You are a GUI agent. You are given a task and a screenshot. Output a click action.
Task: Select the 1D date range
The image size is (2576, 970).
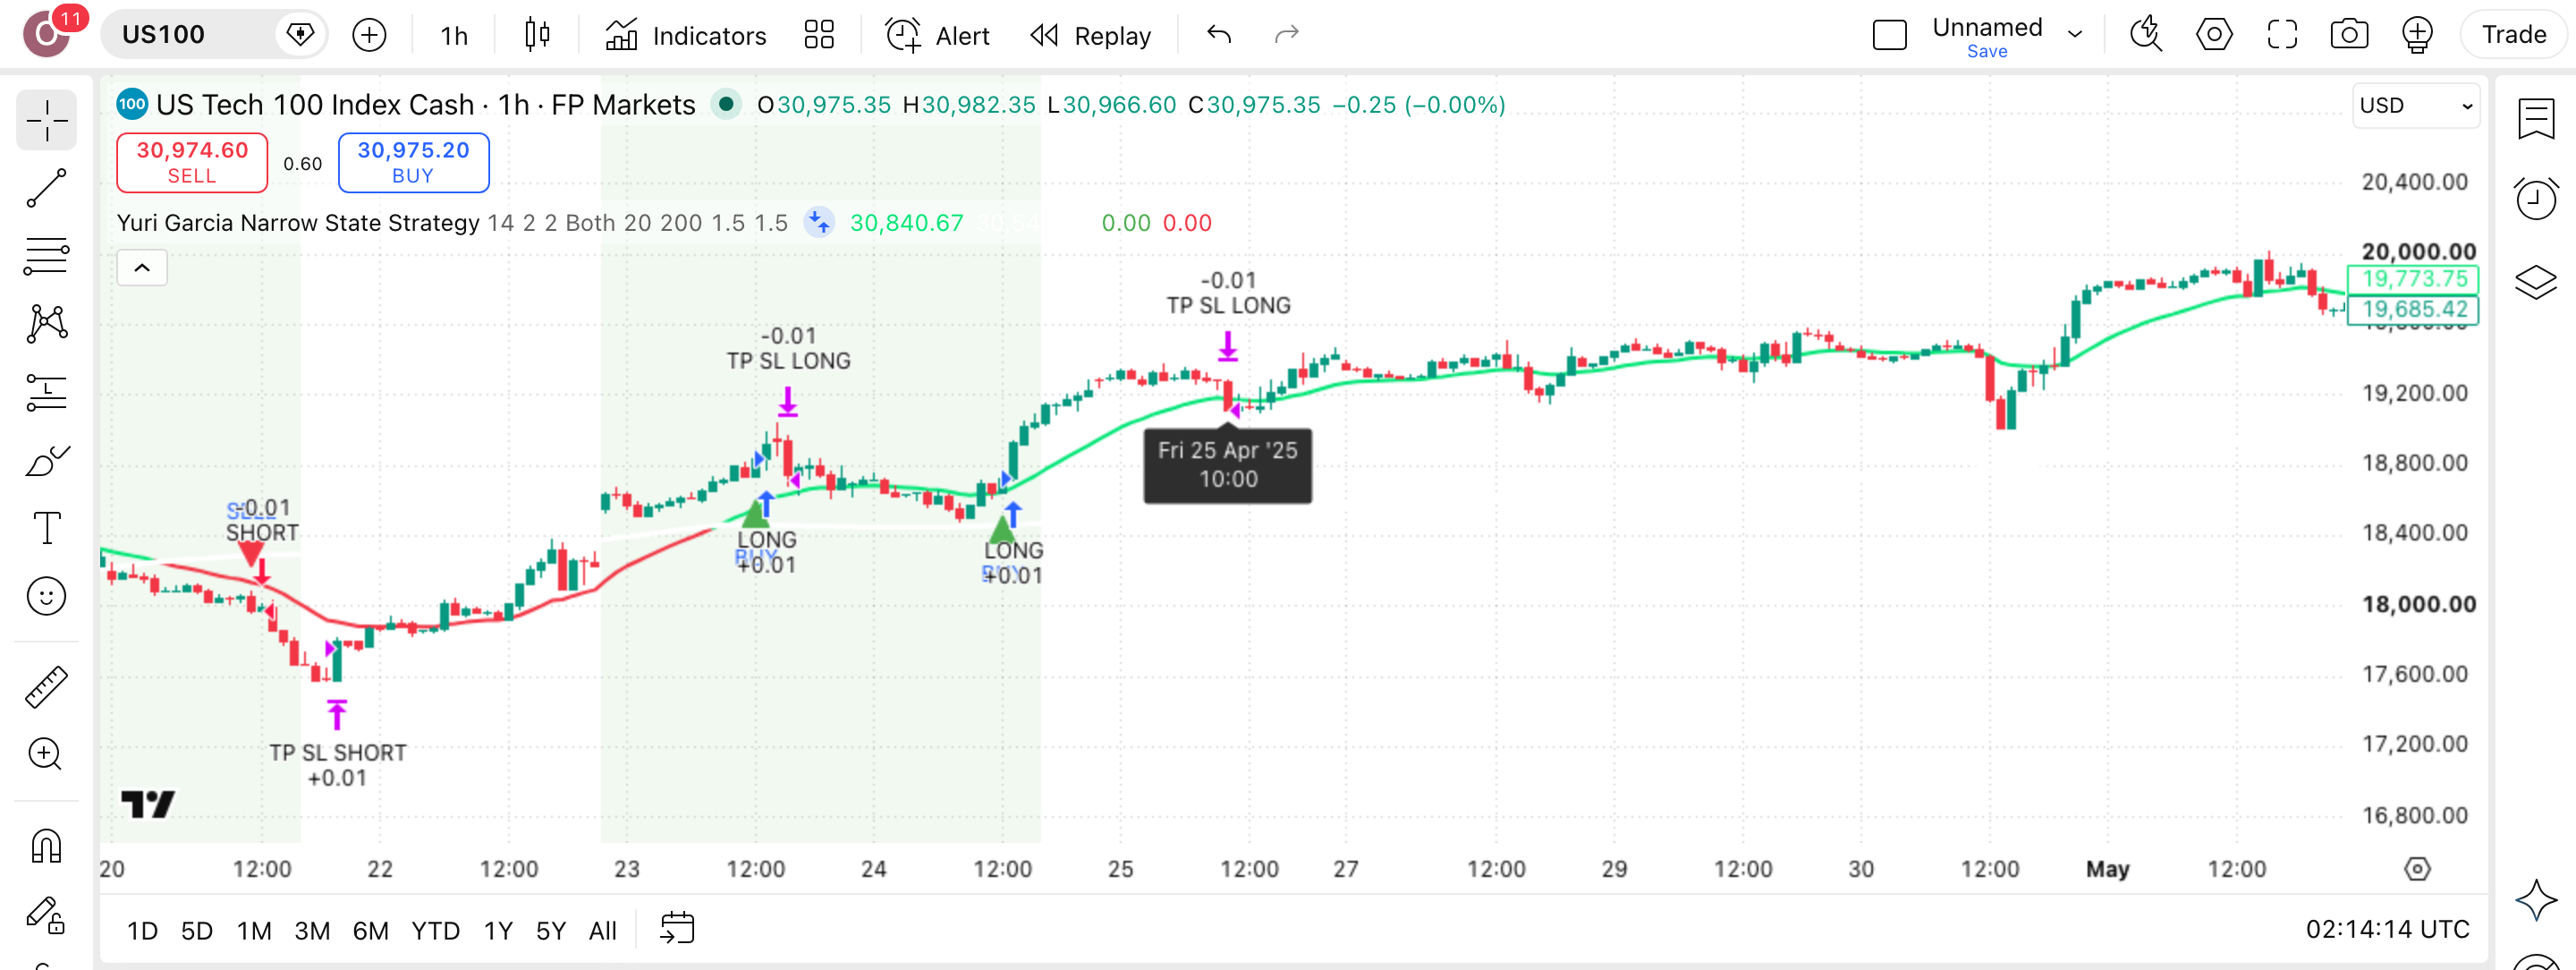142,931
